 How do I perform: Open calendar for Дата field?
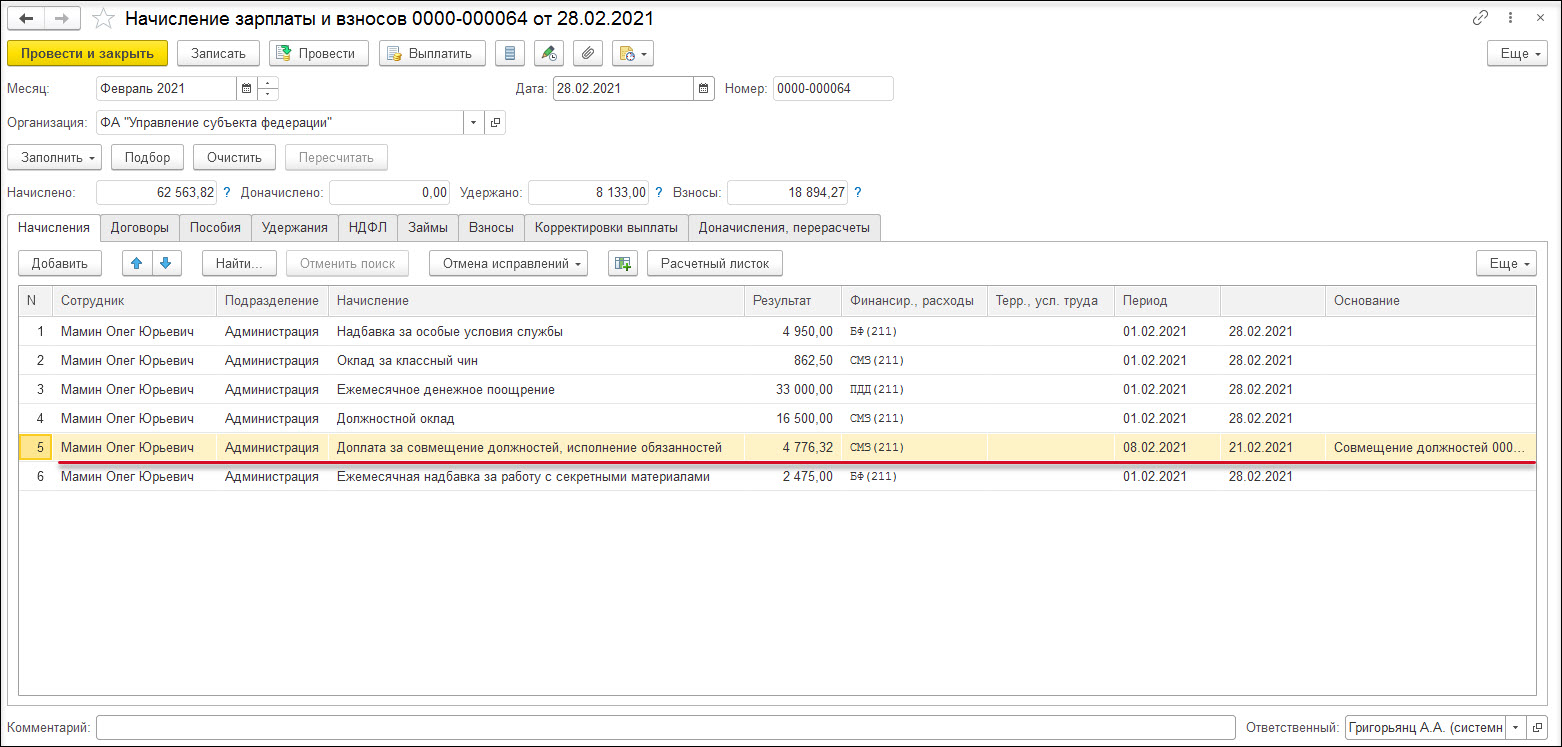(x=705, y=88)
